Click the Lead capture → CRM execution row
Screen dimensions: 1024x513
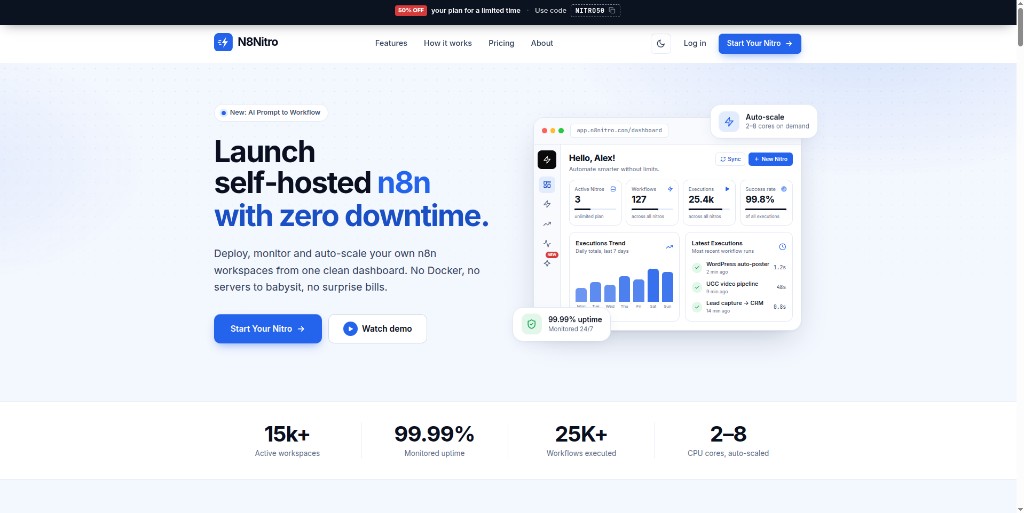coord(739,307)
